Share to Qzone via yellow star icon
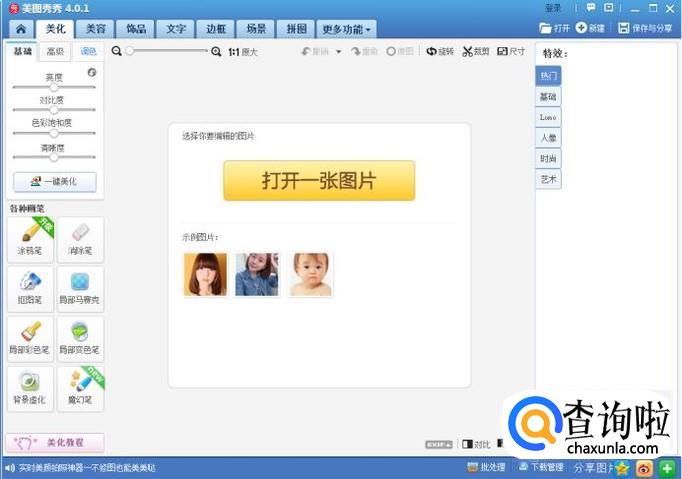 coord(623,468)
